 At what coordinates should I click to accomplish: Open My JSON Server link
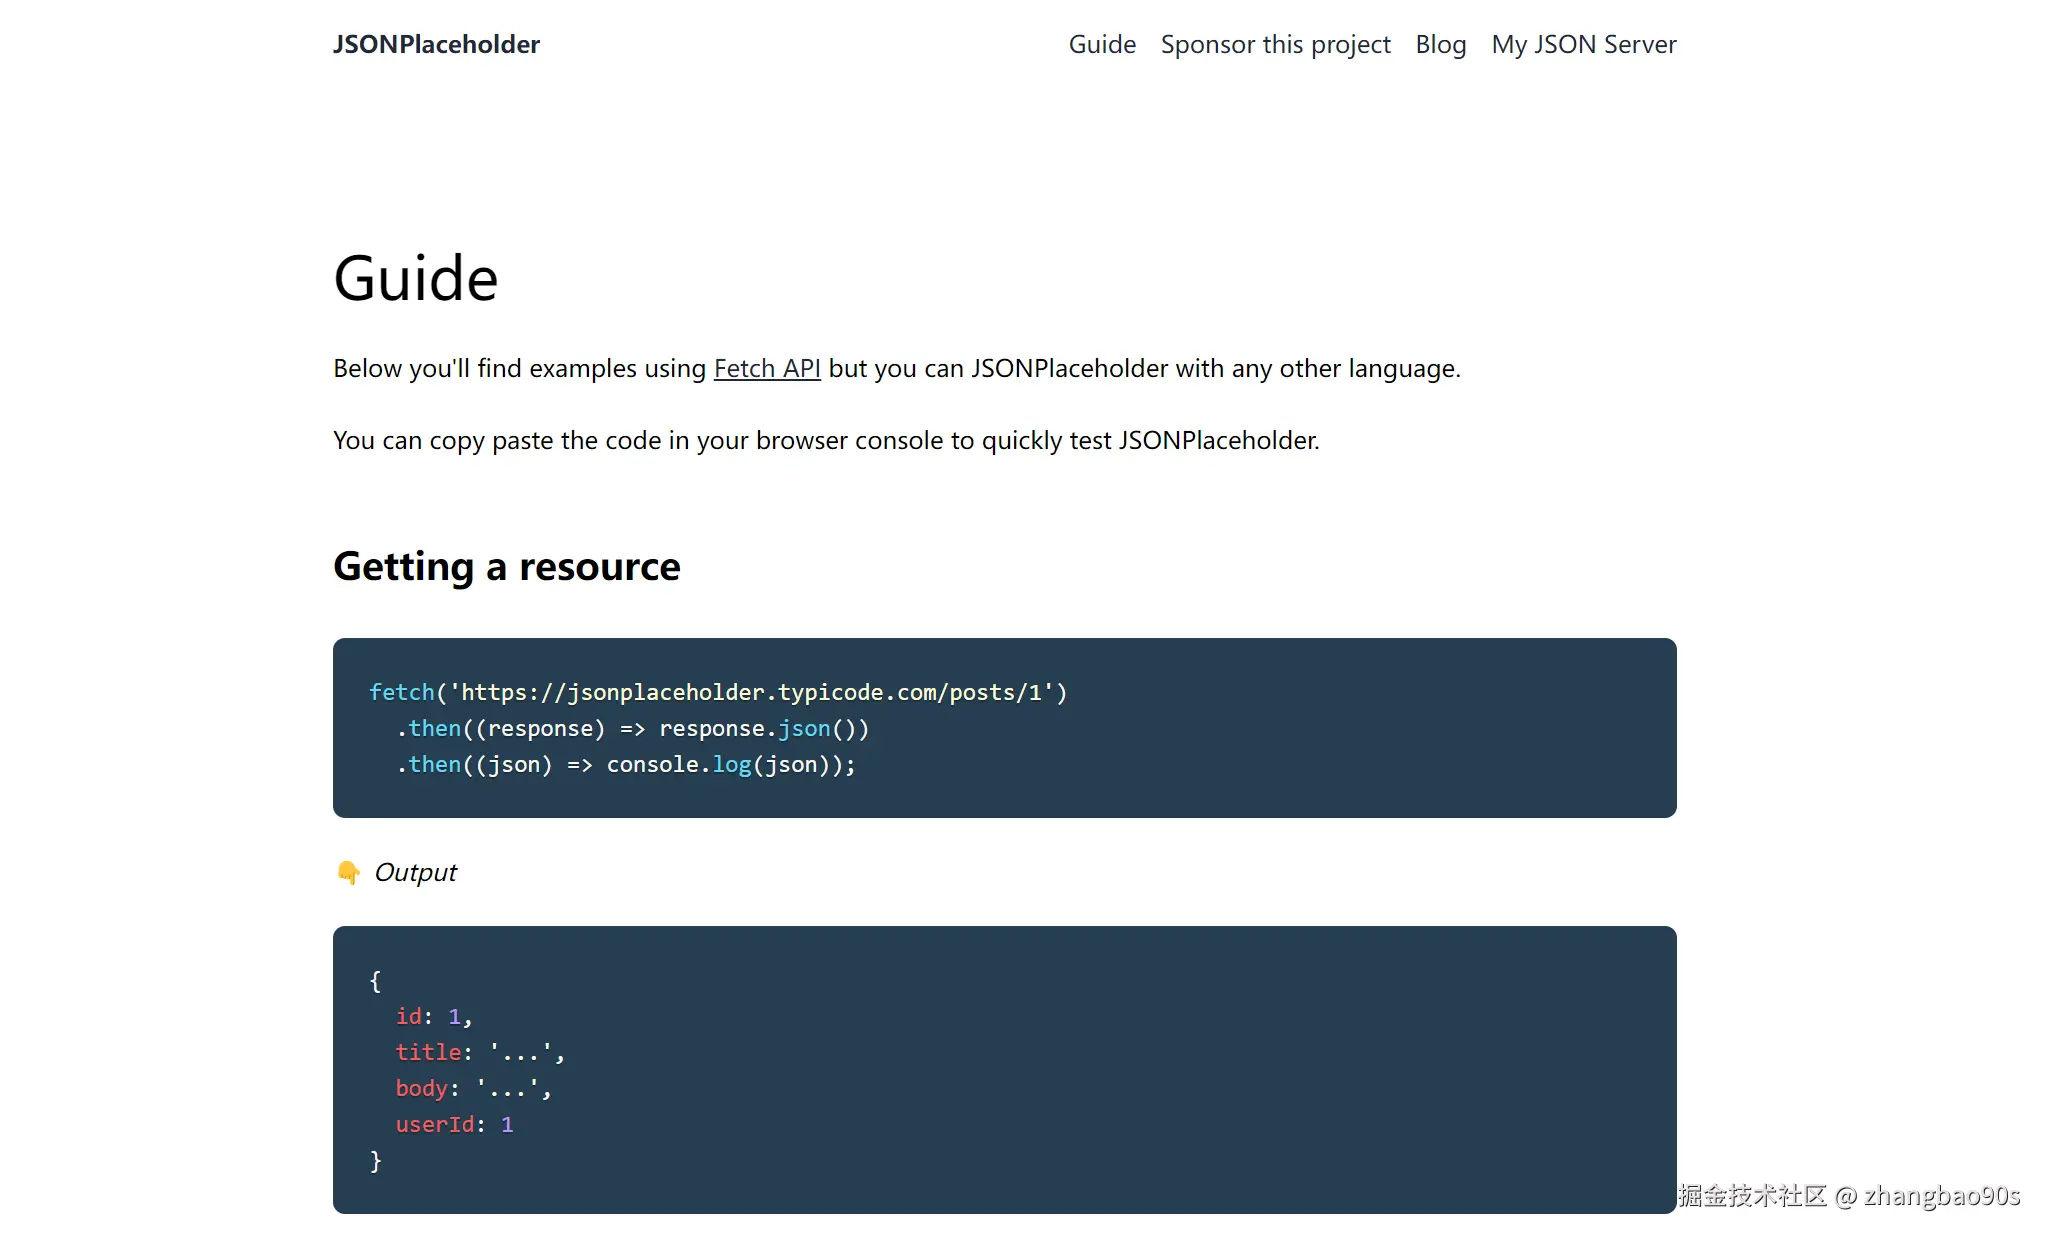1583,44
